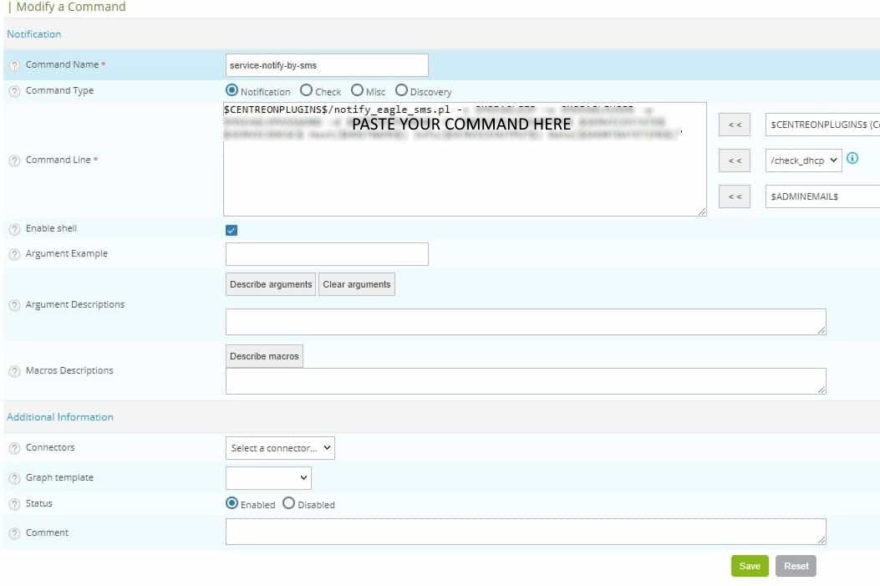This screenshot has width=880, height=586.
Task: Click the Clear arguments button
Action: [x=356, y=284]
